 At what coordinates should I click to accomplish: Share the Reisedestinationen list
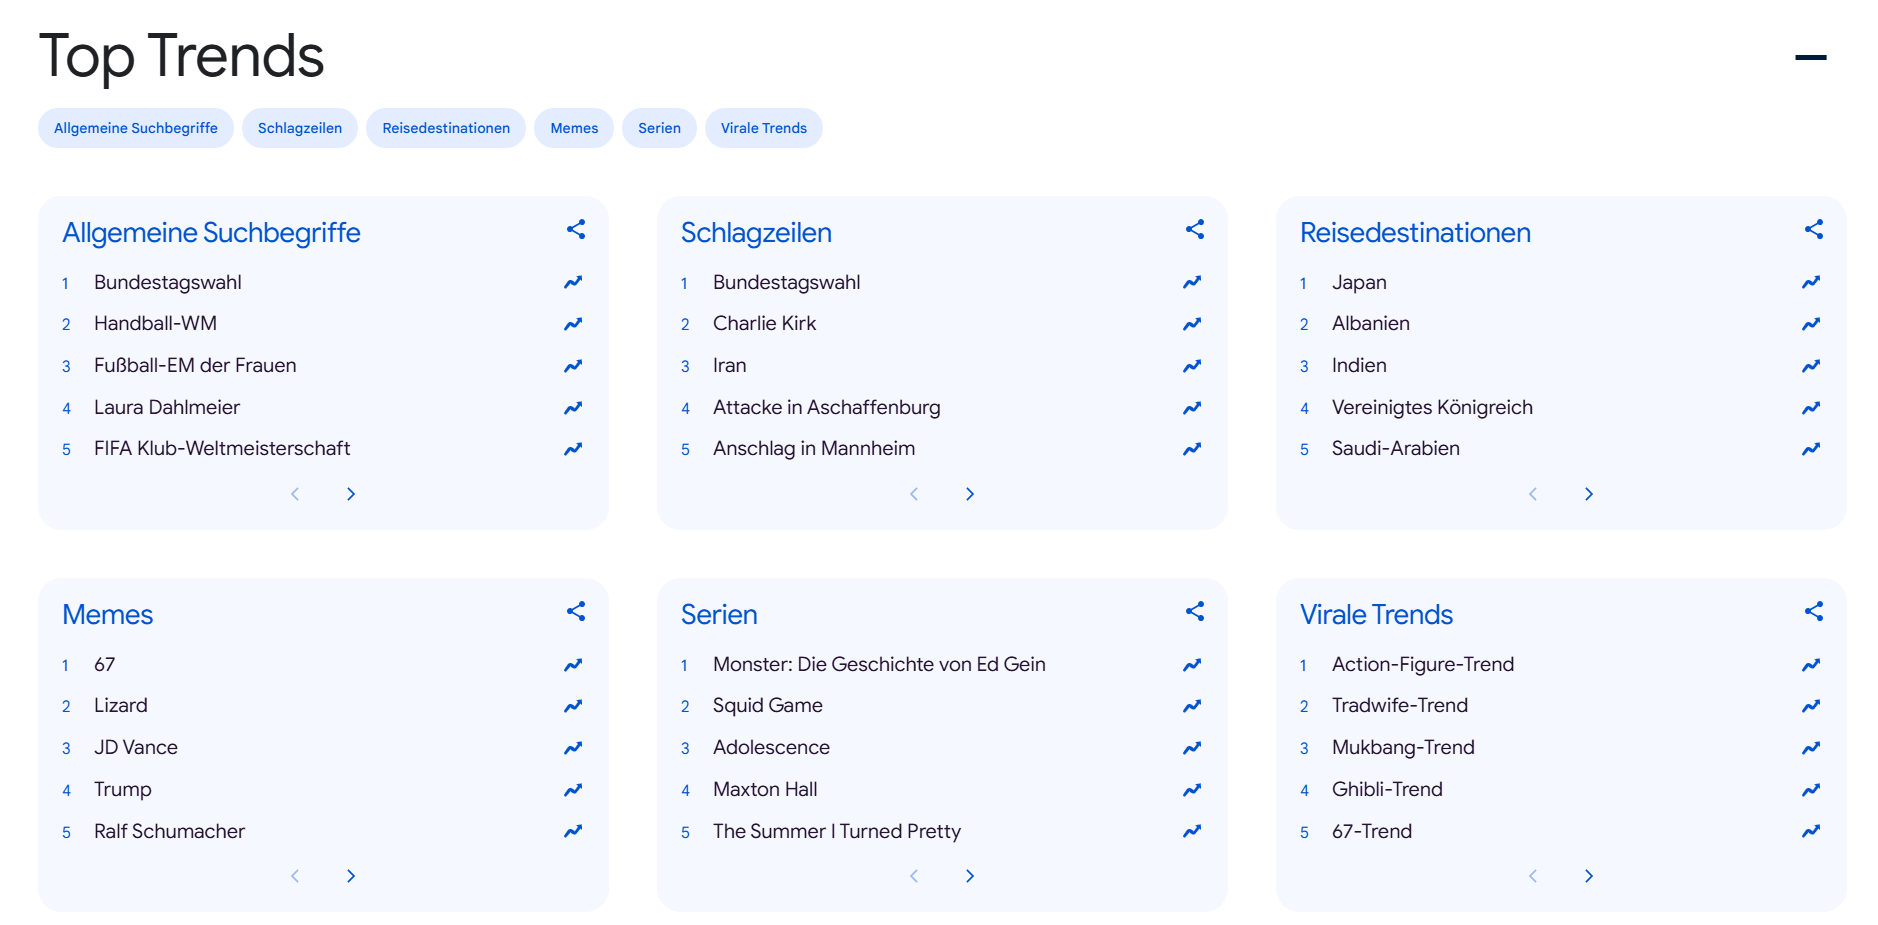tap(1814, 229)
